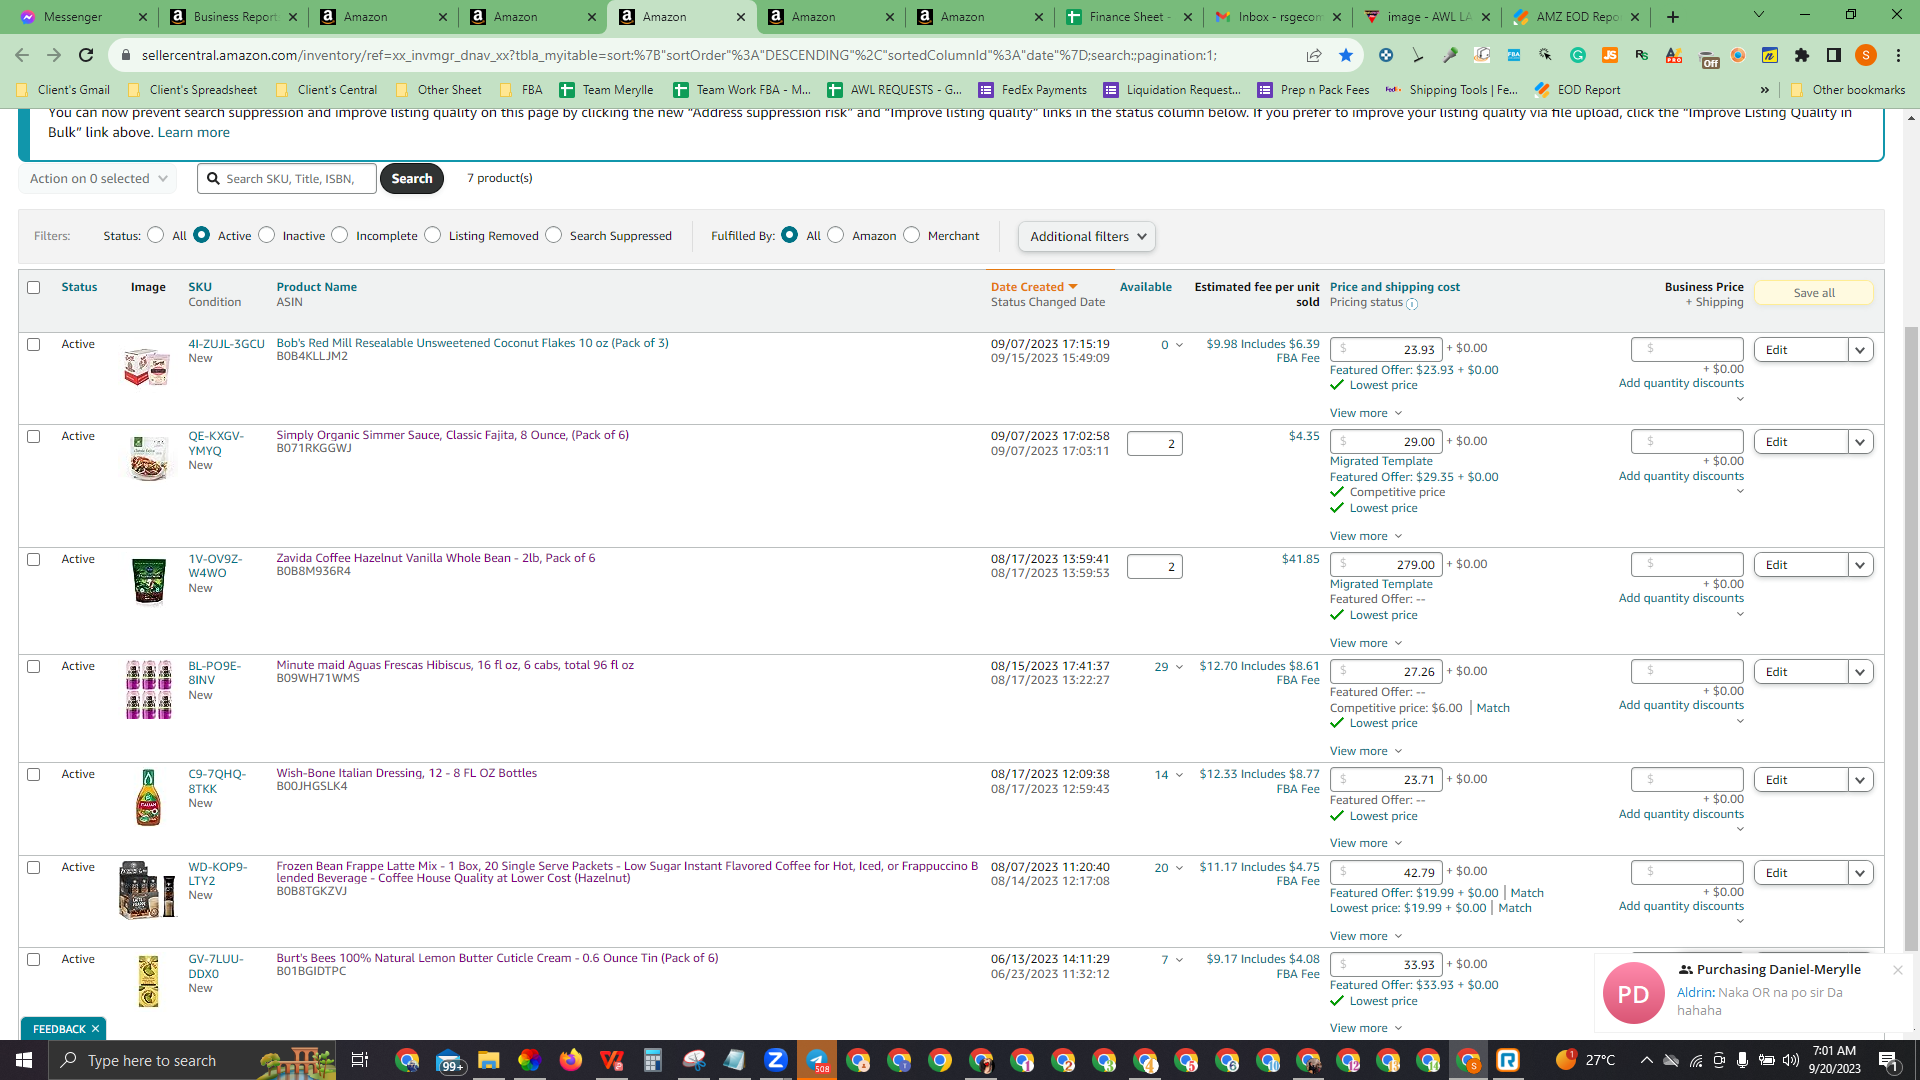Switch to the Business Report tab
Viewport: 1920px width, 1080px height.
[x=235, y=17]
